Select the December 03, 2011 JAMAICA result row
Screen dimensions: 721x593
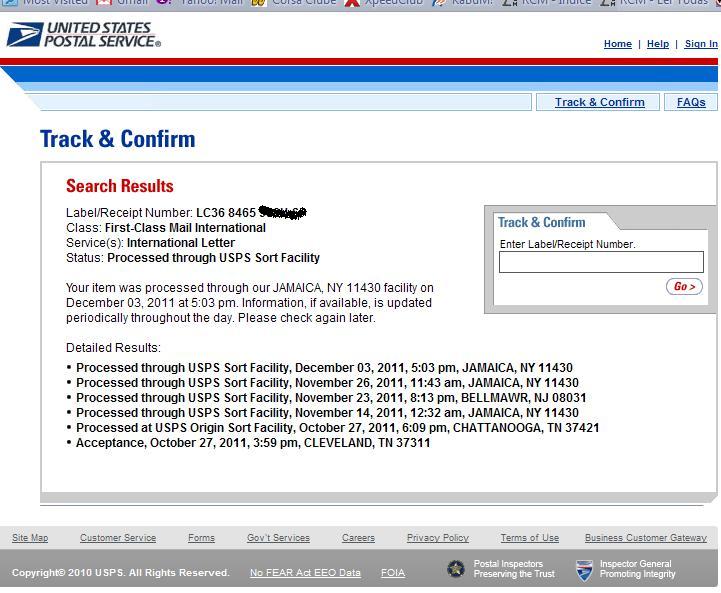coord(324,368)
